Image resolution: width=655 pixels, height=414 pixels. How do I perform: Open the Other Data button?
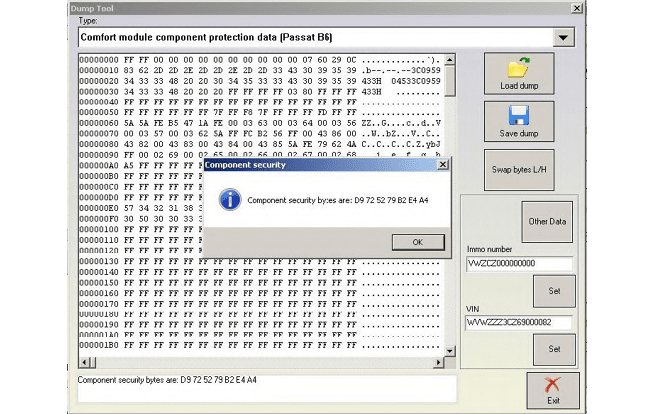[547, 220]
